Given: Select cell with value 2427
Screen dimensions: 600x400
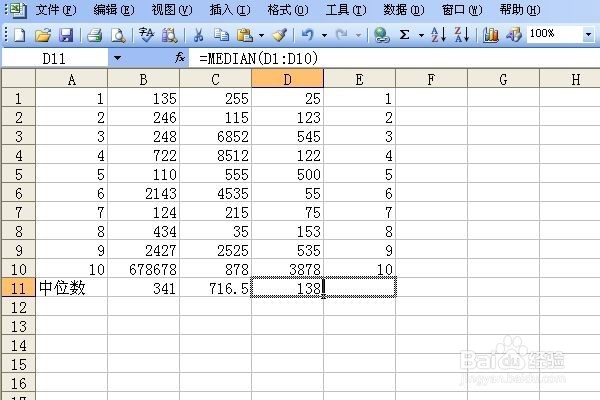Looking at the screenshot, I should (x=143, y=250).
